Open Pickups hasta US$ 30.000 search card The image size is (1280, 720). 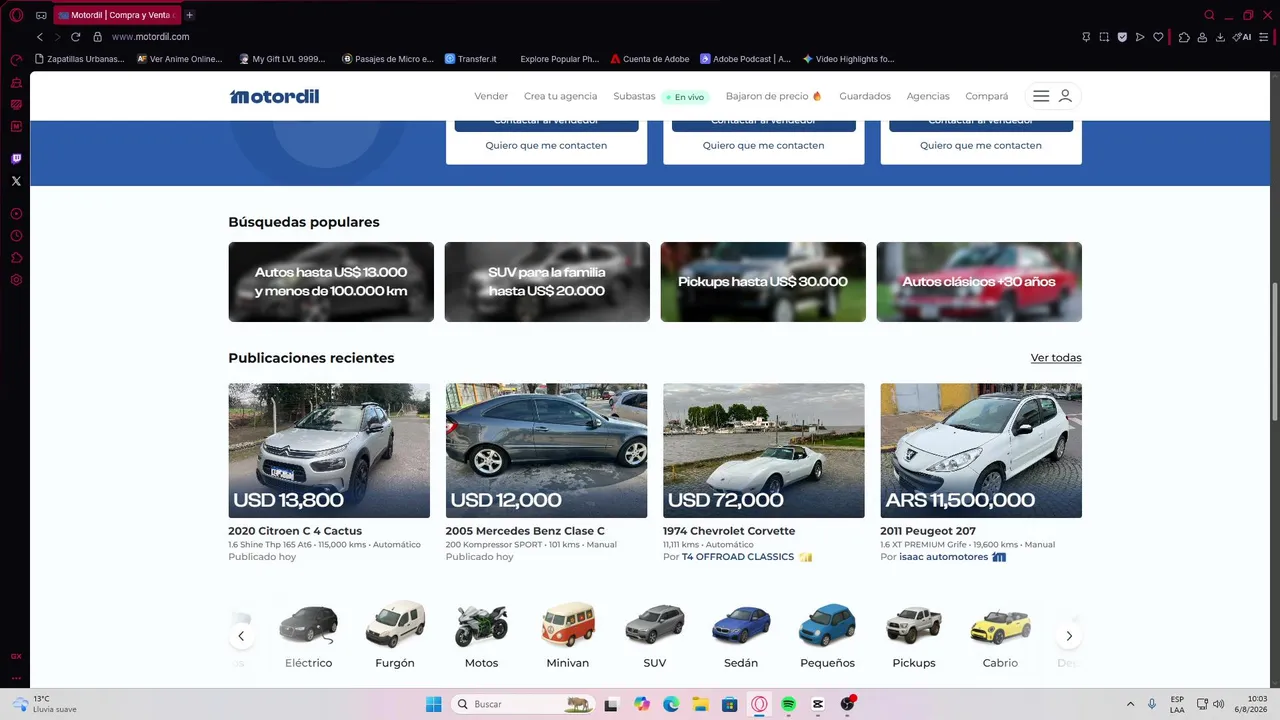[x=763, y=282]
